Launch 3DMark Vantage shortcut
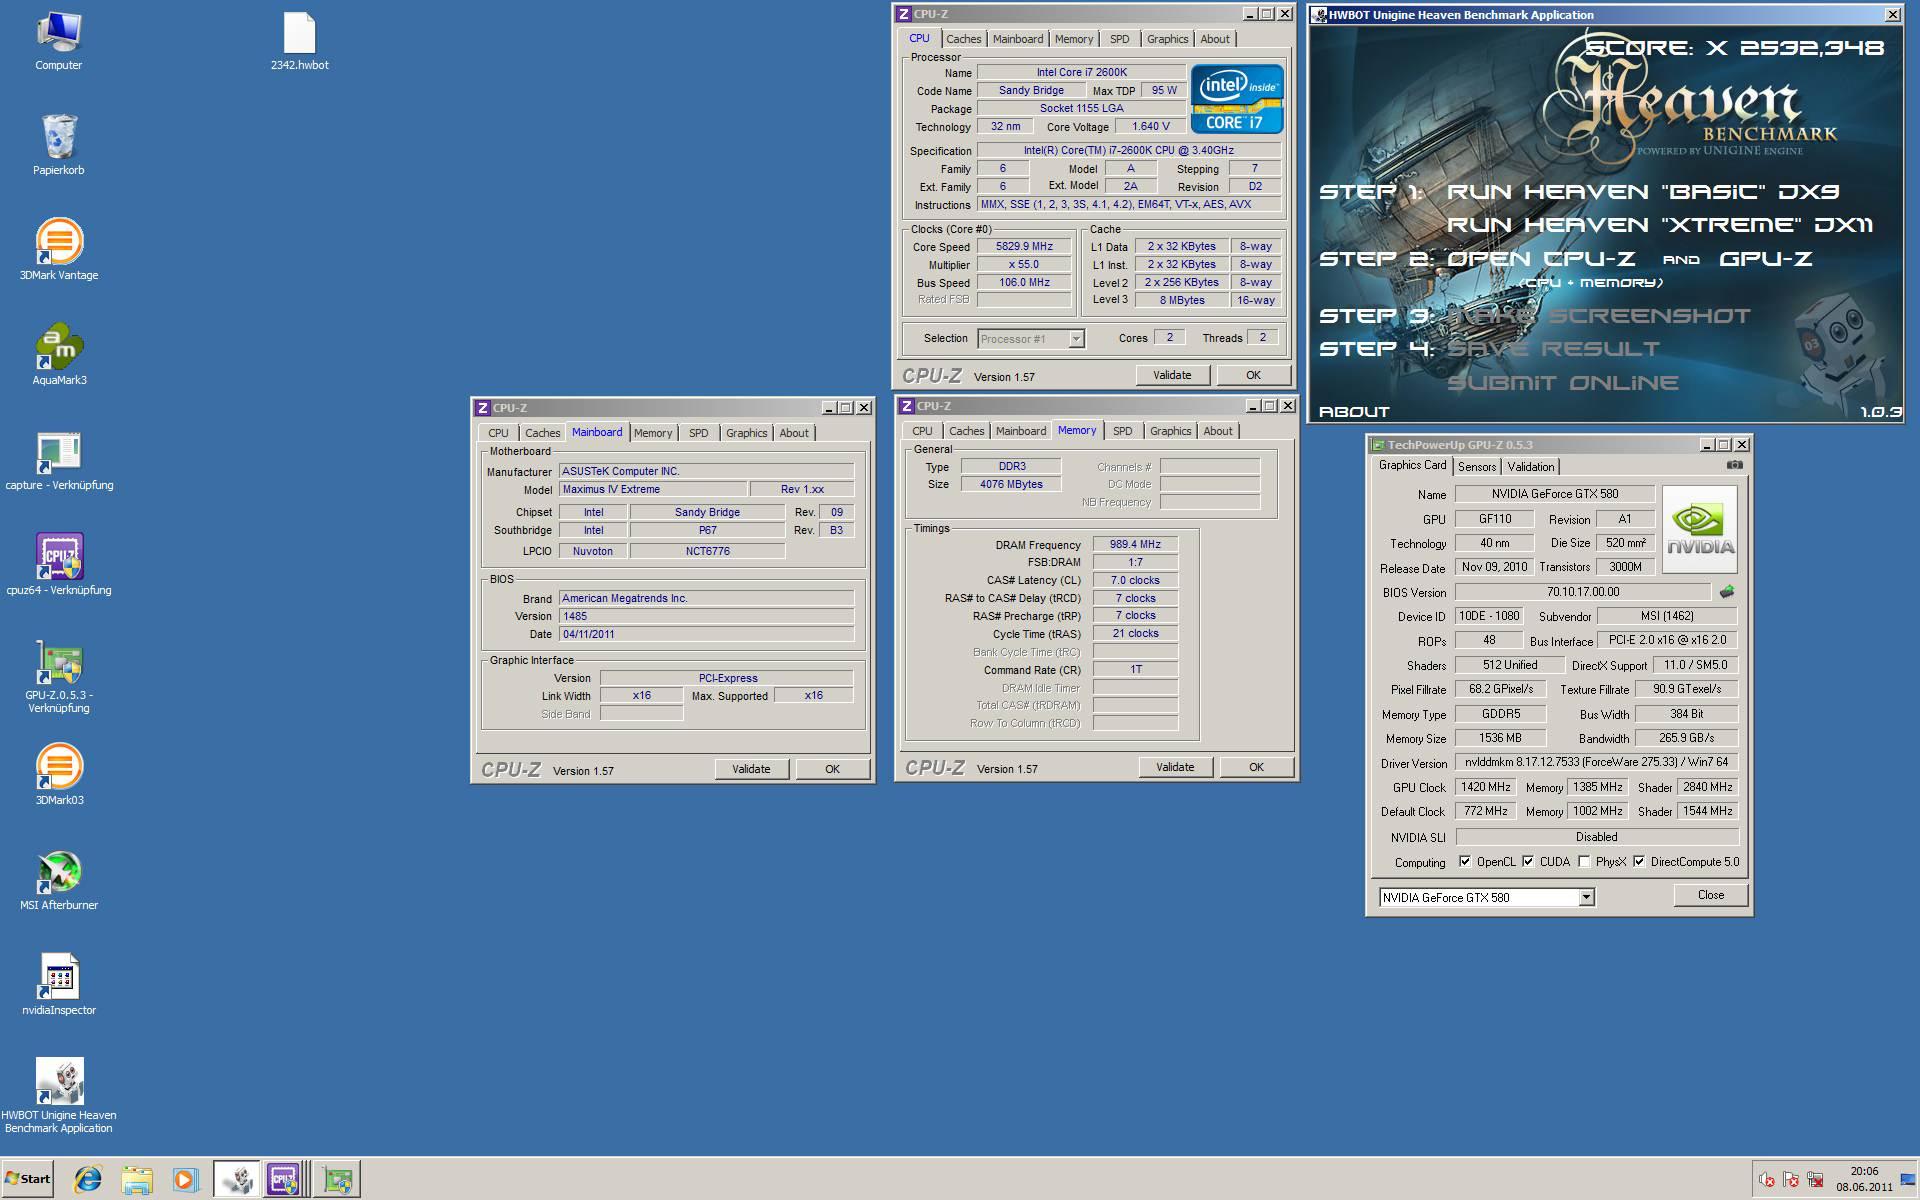 (58, 250)
